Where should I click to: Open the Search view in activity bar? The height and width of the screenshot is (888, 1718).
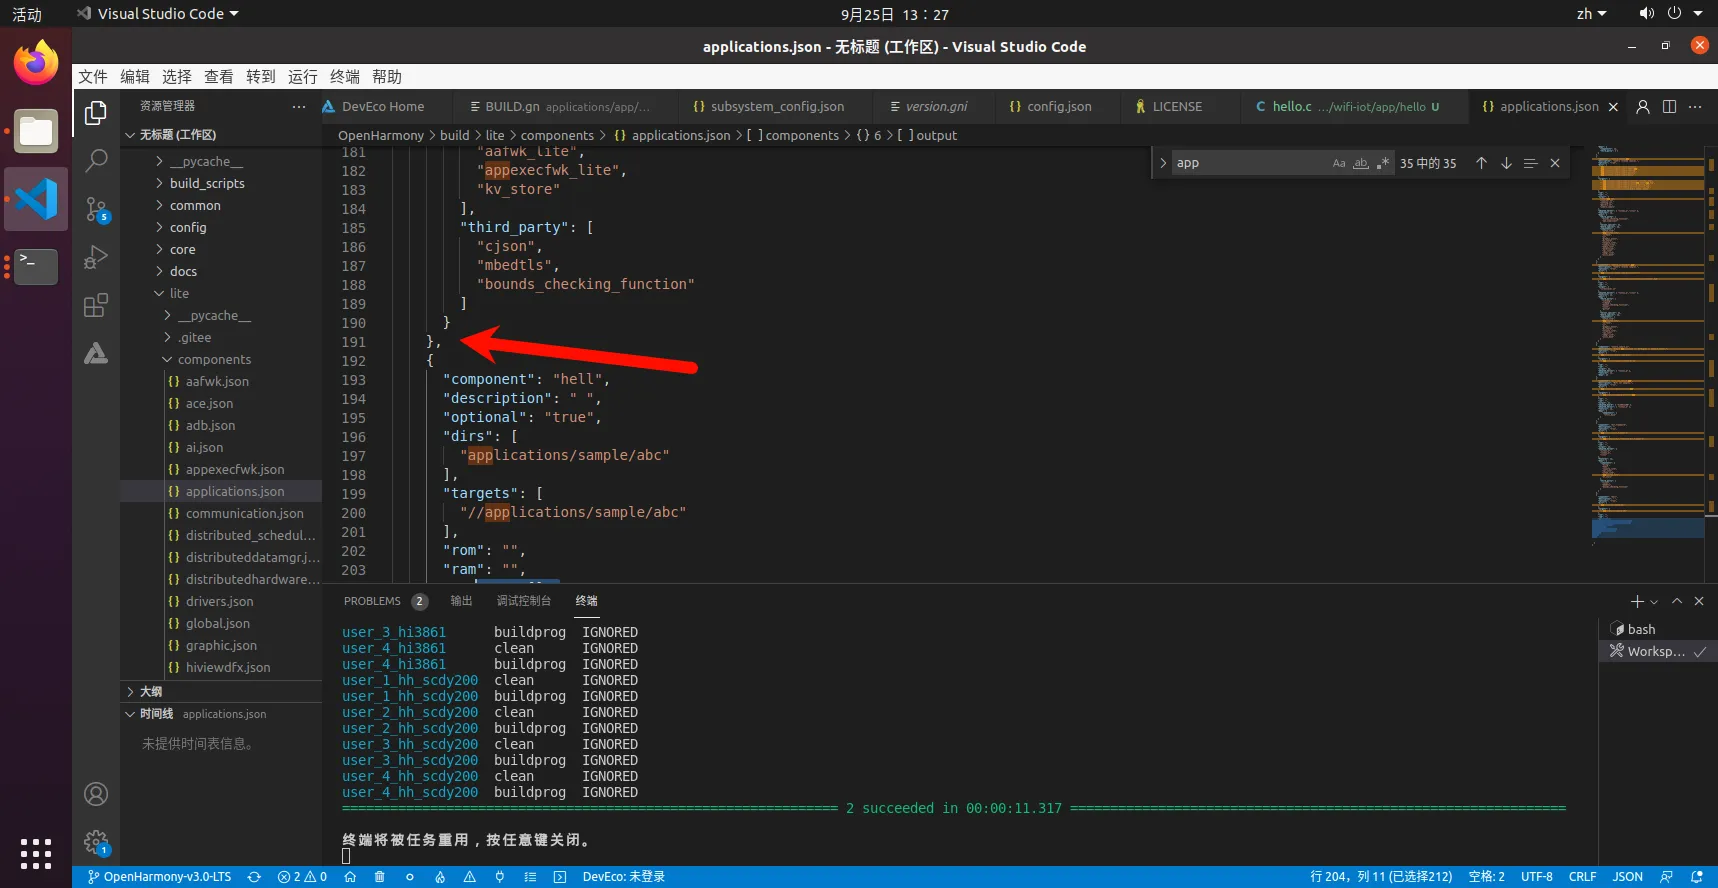pos(96,160)
